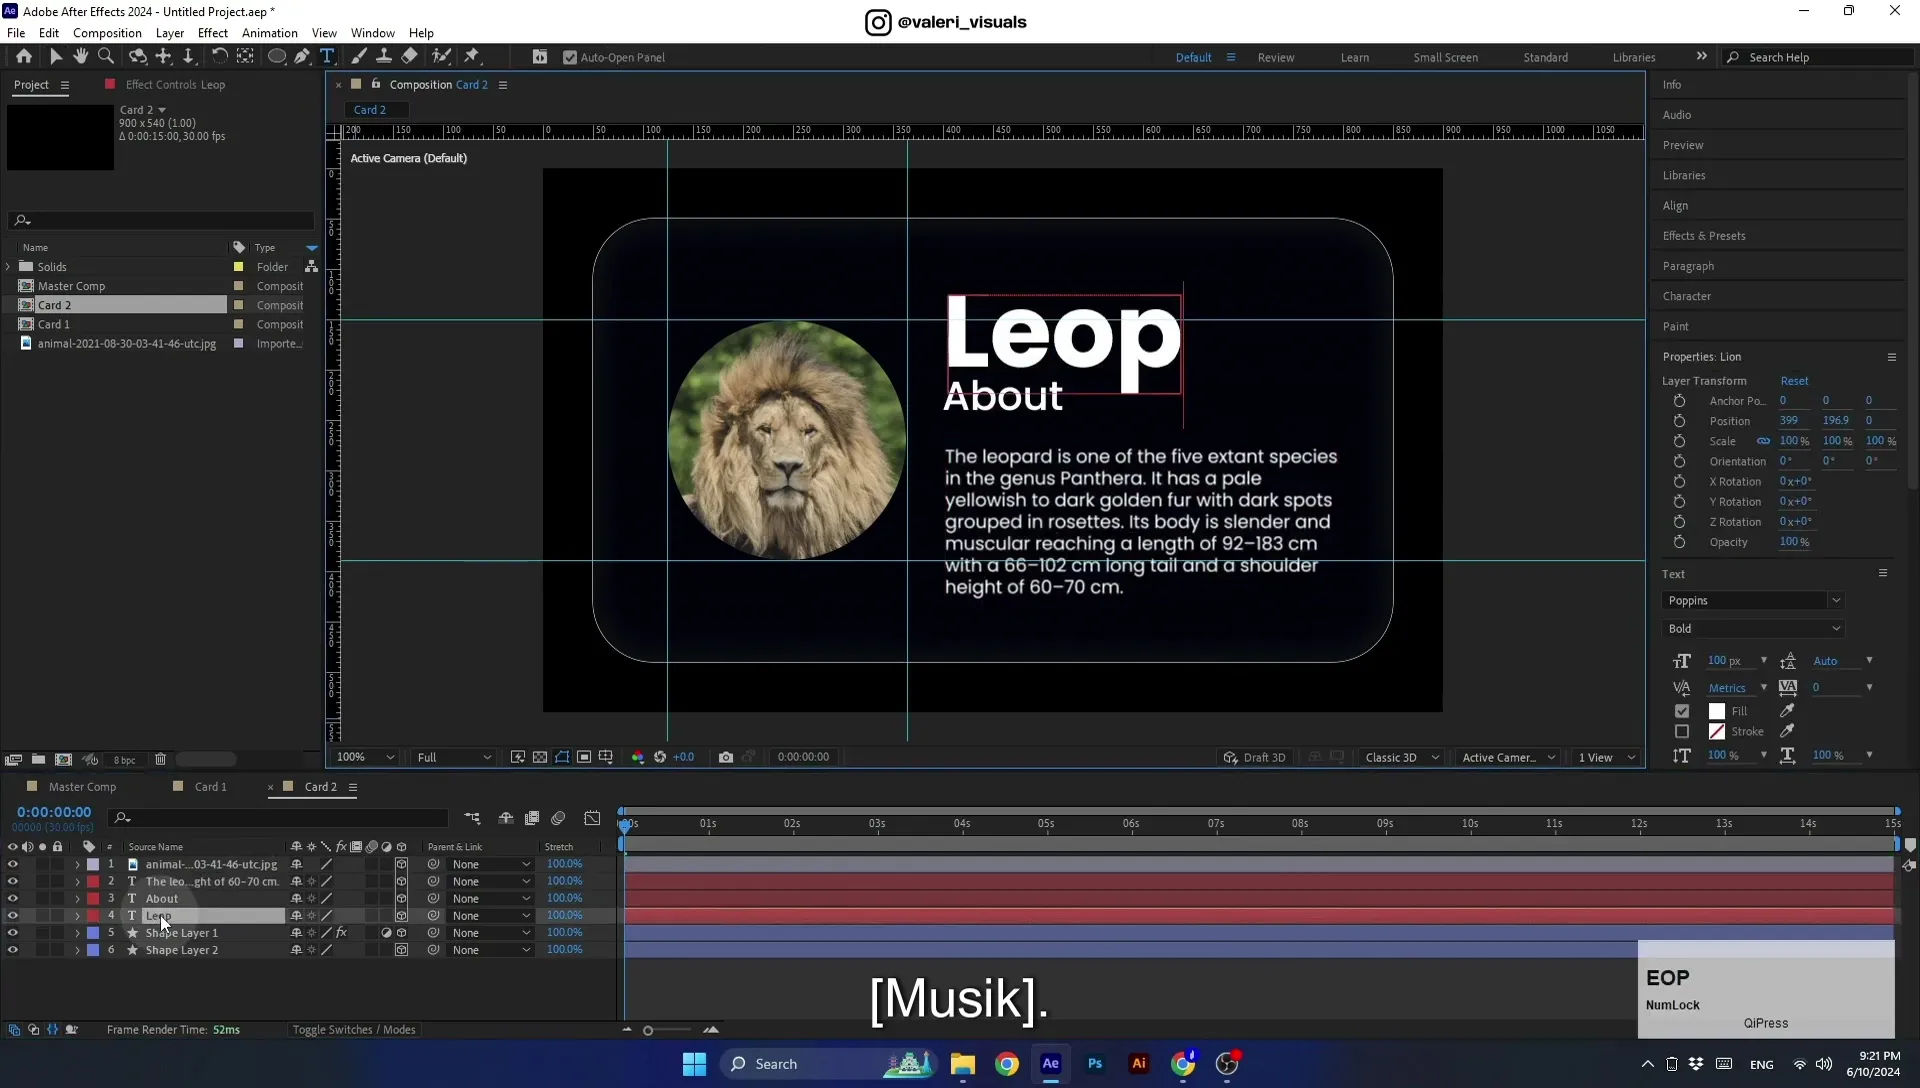
Task: Select the Eraser tool
Action: coord(410,57)
